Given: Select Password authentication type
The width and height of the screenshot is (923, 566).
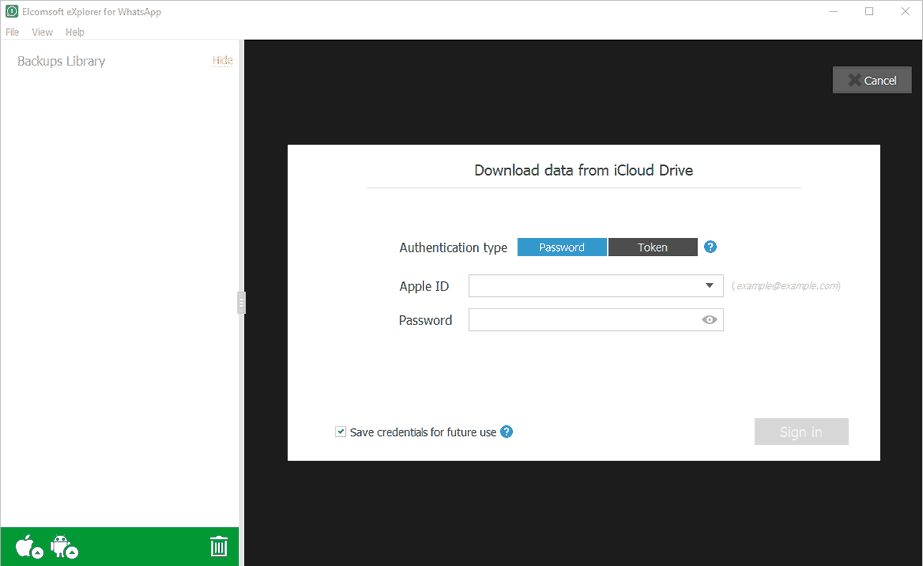Looking at the screenshot, I should pyautogui.click(x=562, y=247).
